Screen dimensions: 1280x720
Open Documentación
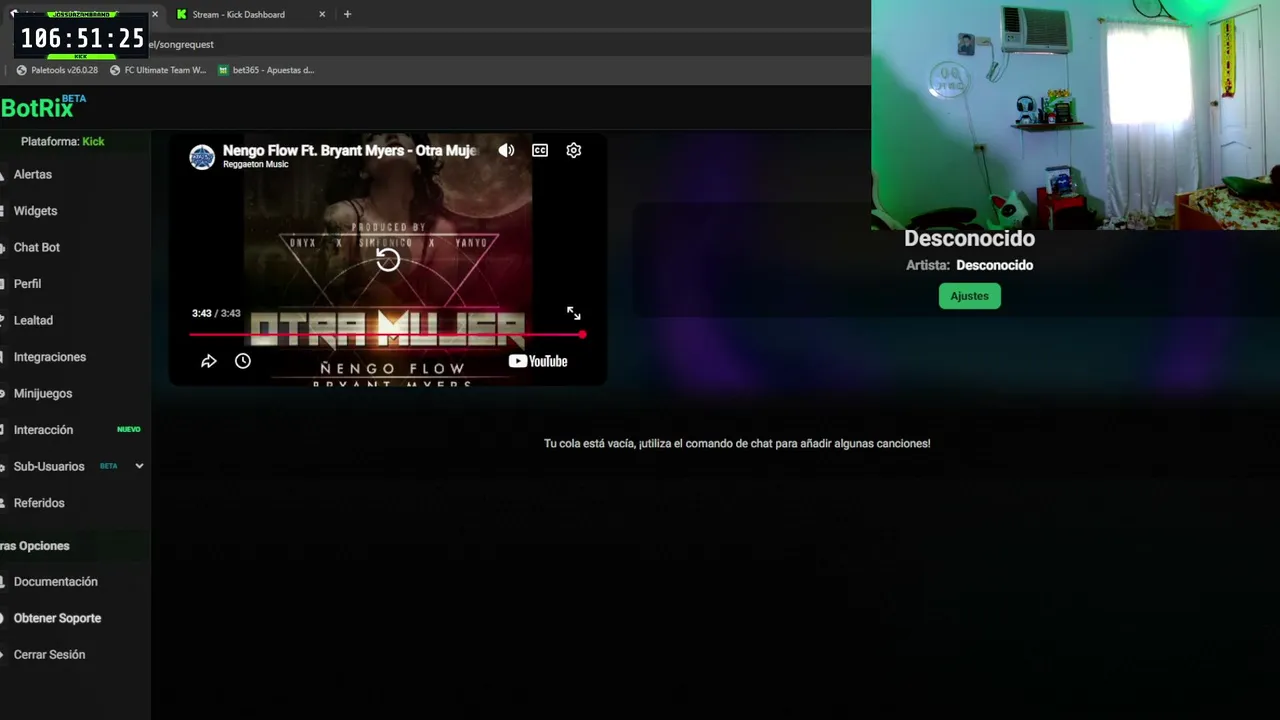(x=56, y=581)
